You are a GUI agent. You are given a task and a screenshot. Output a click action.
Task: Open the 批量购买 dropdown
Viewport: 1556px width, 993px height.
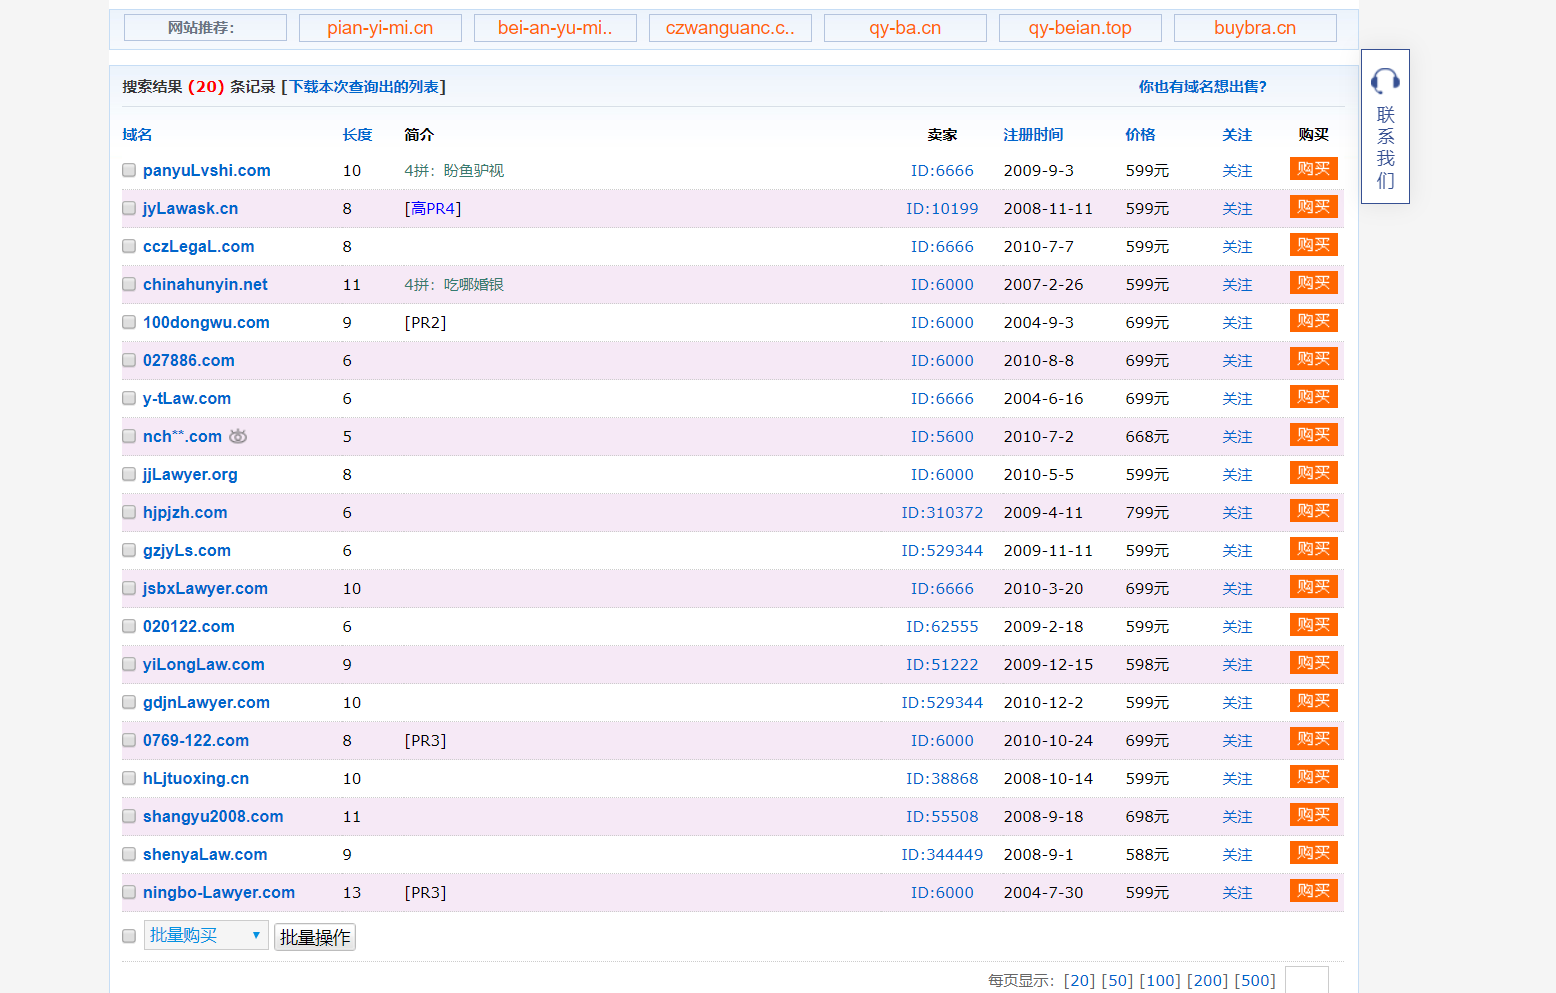click(206, 935)
